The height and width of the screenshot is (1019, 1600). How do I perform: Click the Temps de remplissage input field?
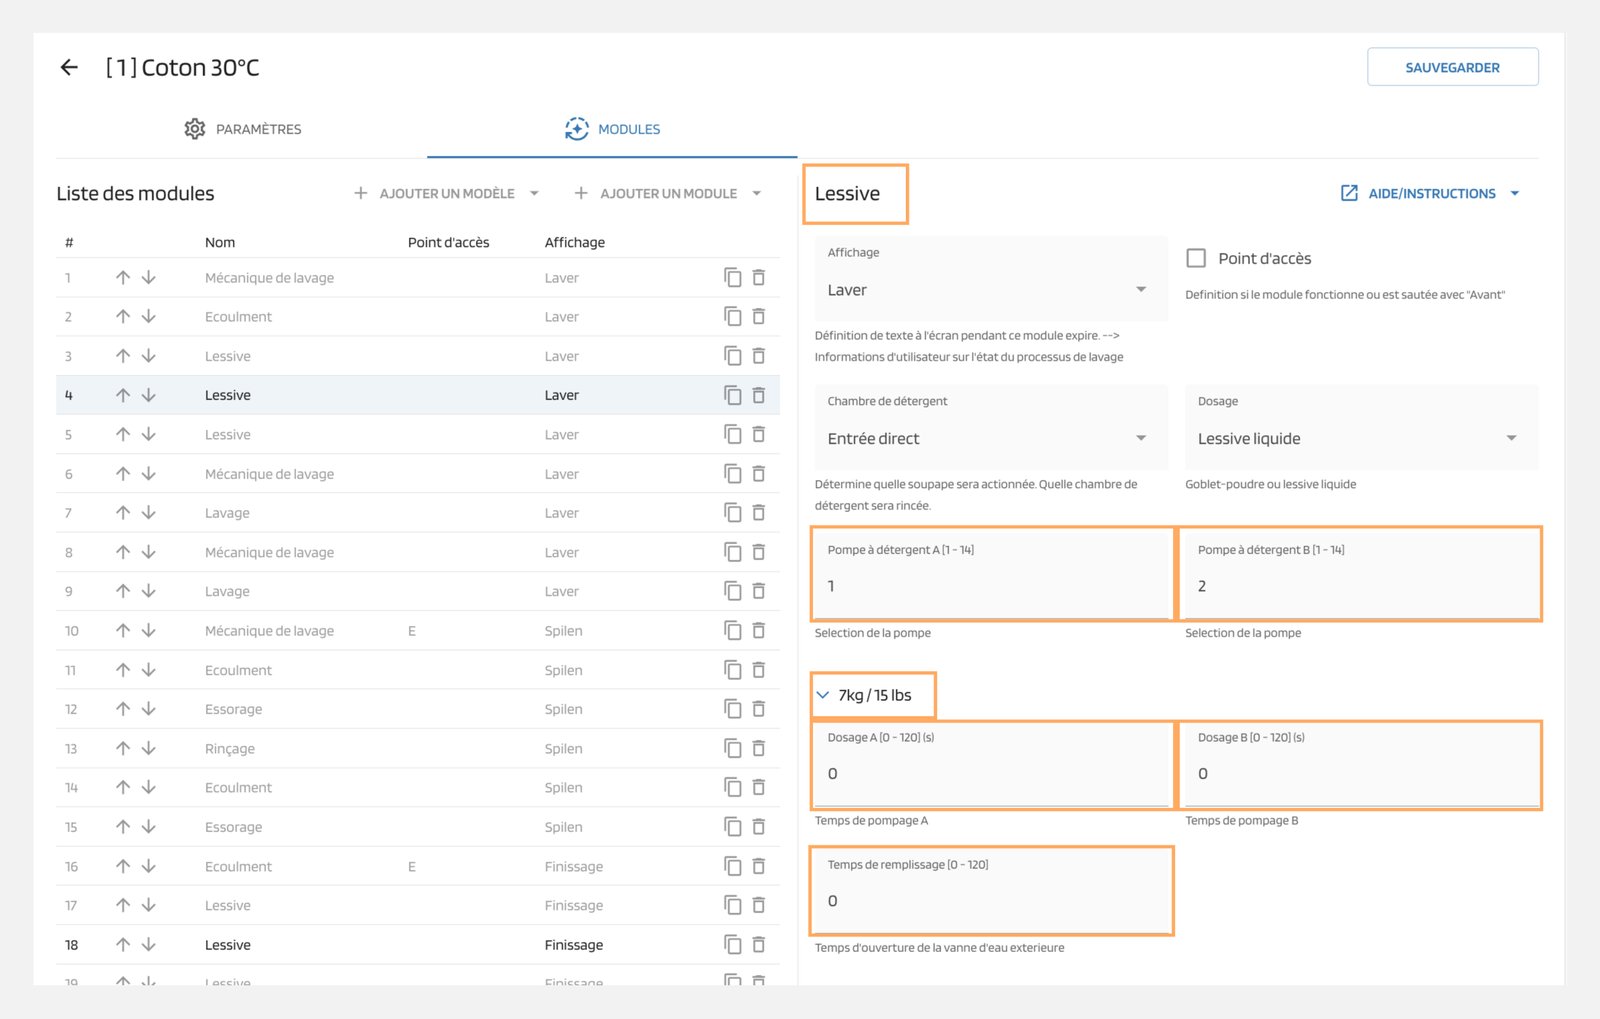tap(990, 900)
